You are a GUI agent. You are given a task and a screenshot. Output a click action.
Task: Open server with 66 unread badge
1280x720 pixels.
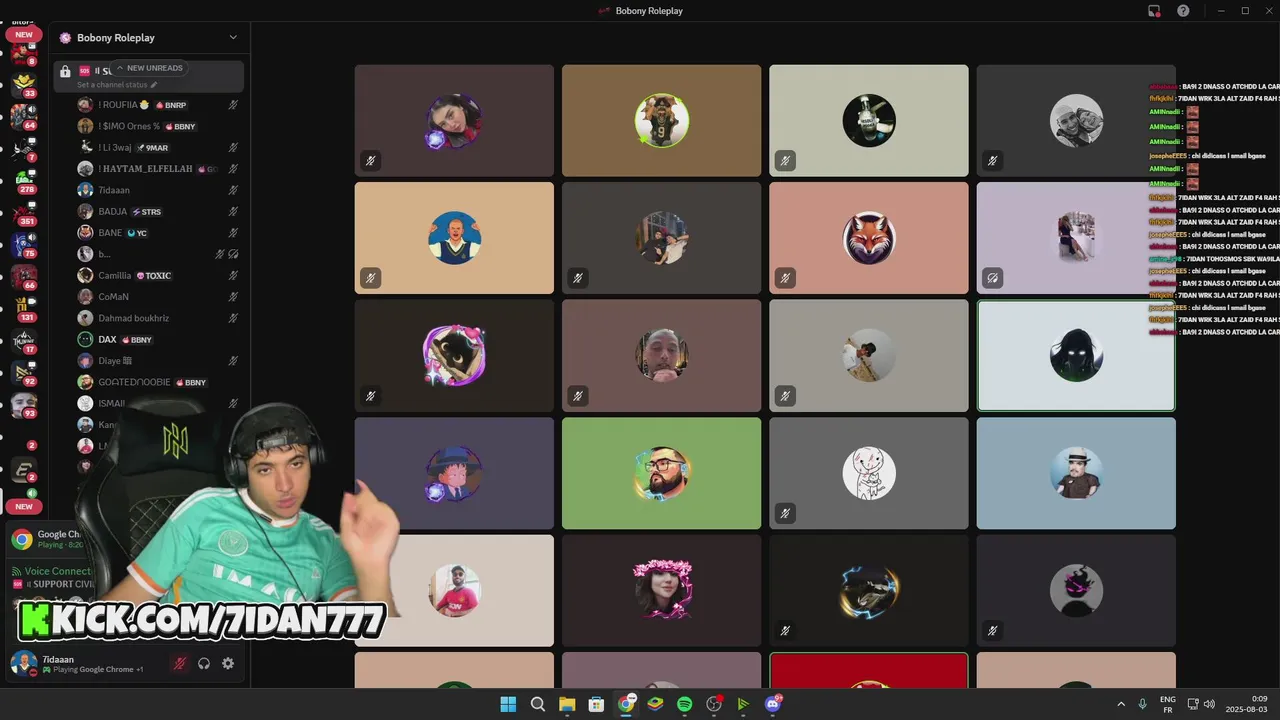(x=24, y=277)
